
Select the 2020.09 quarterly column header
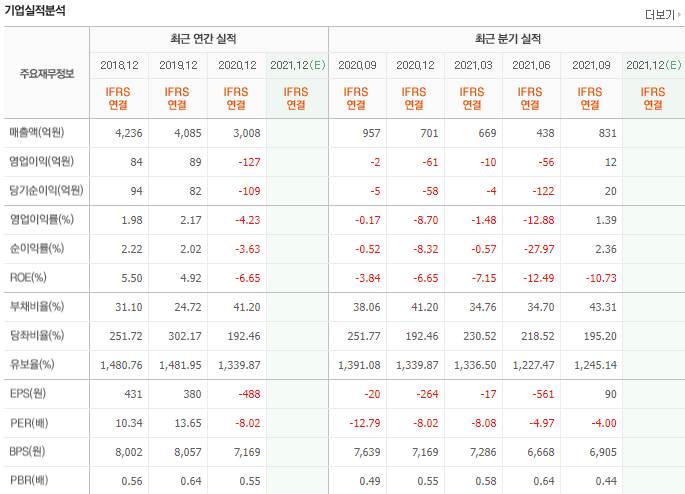(357, 65)
